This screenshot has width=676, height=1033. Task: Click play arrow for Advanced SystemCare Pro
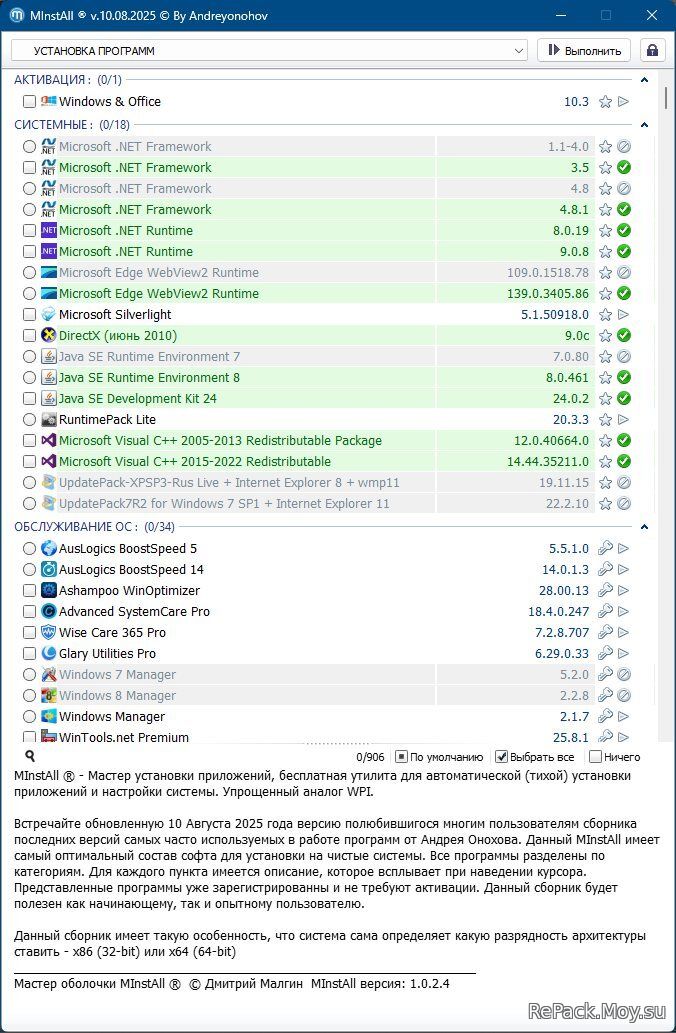[x=623, y=611]
